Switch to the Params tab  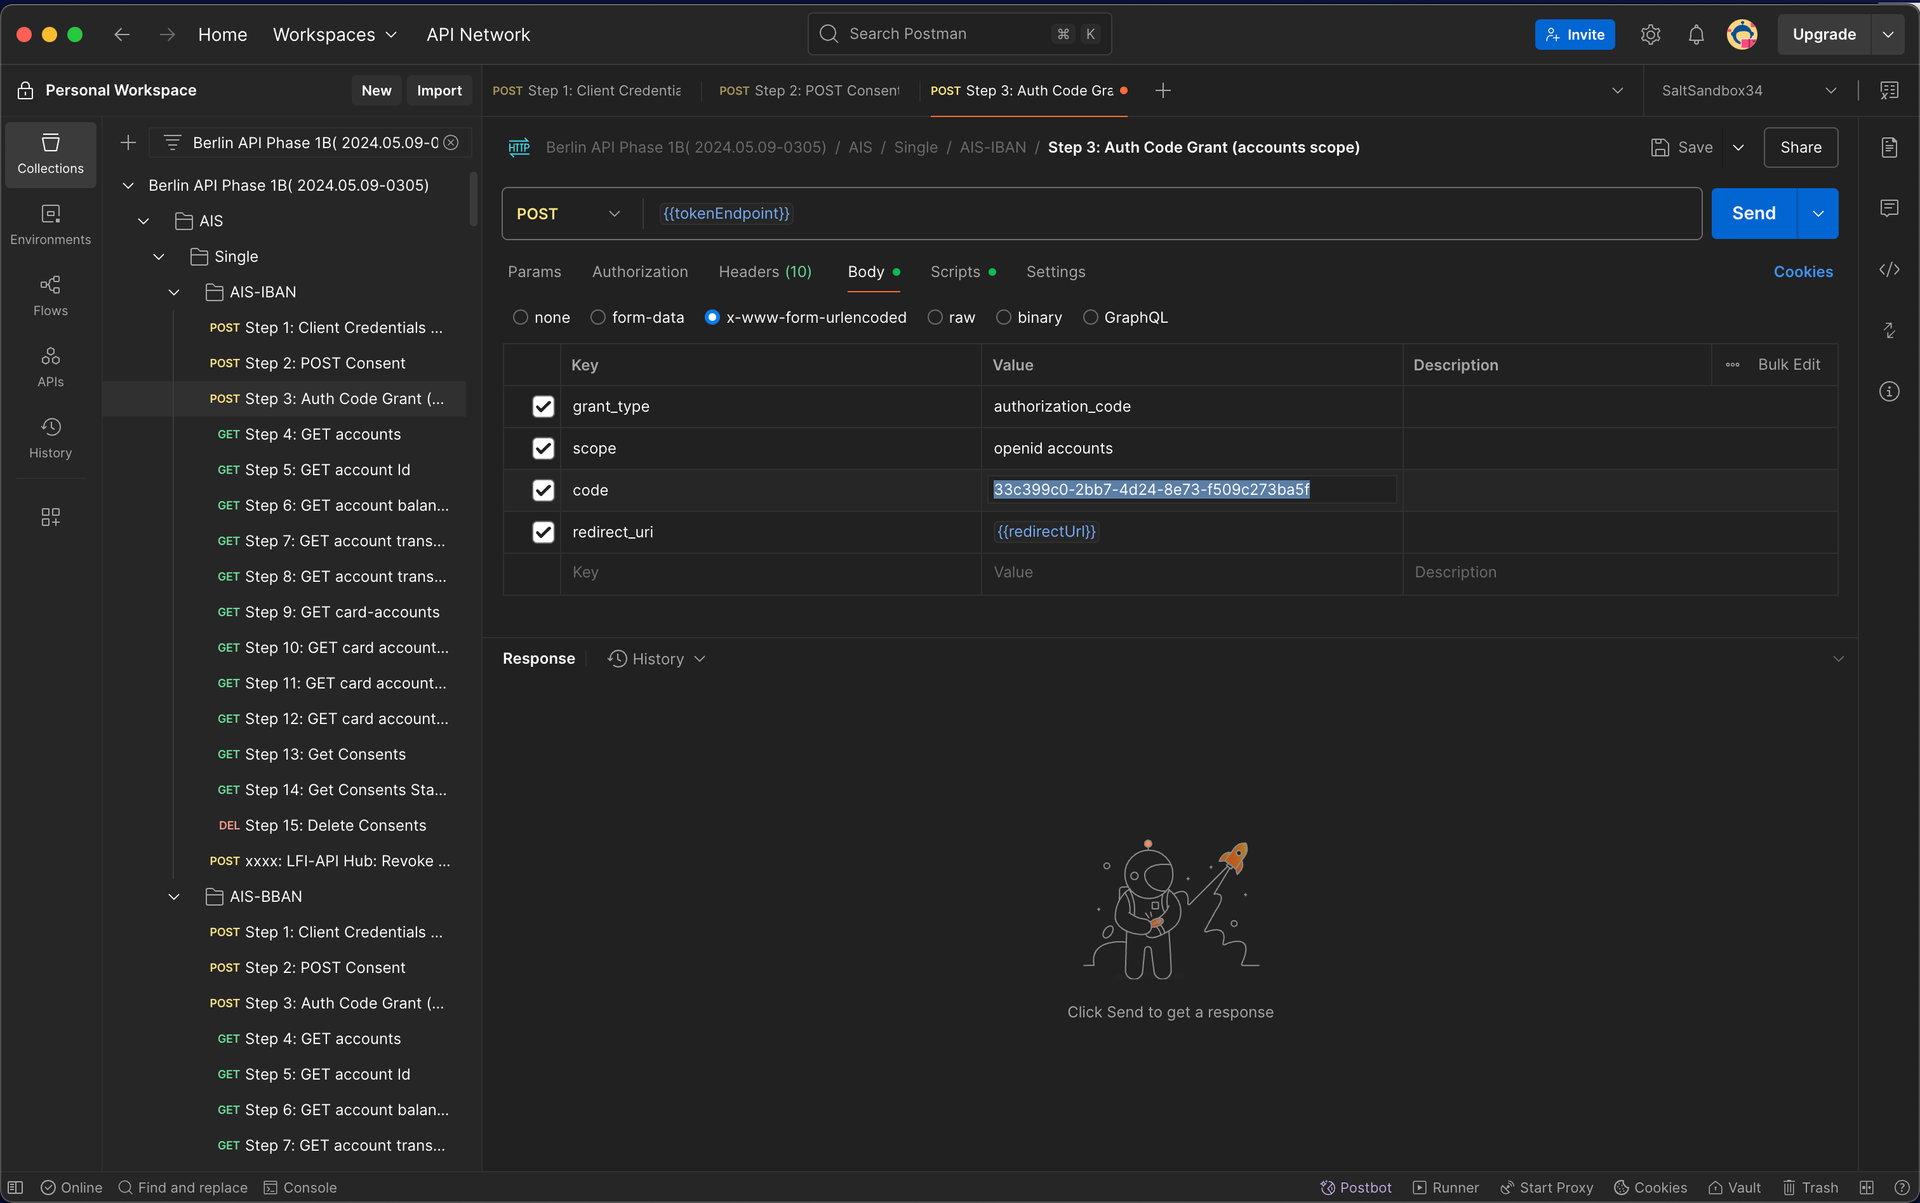click(534, 272)
